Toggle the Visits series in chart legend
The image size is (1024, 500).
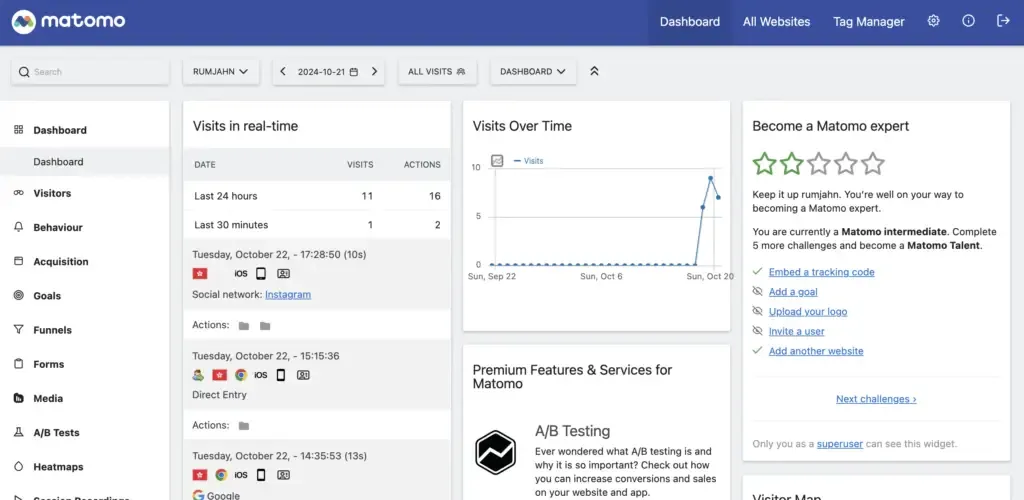coord(528,160)
